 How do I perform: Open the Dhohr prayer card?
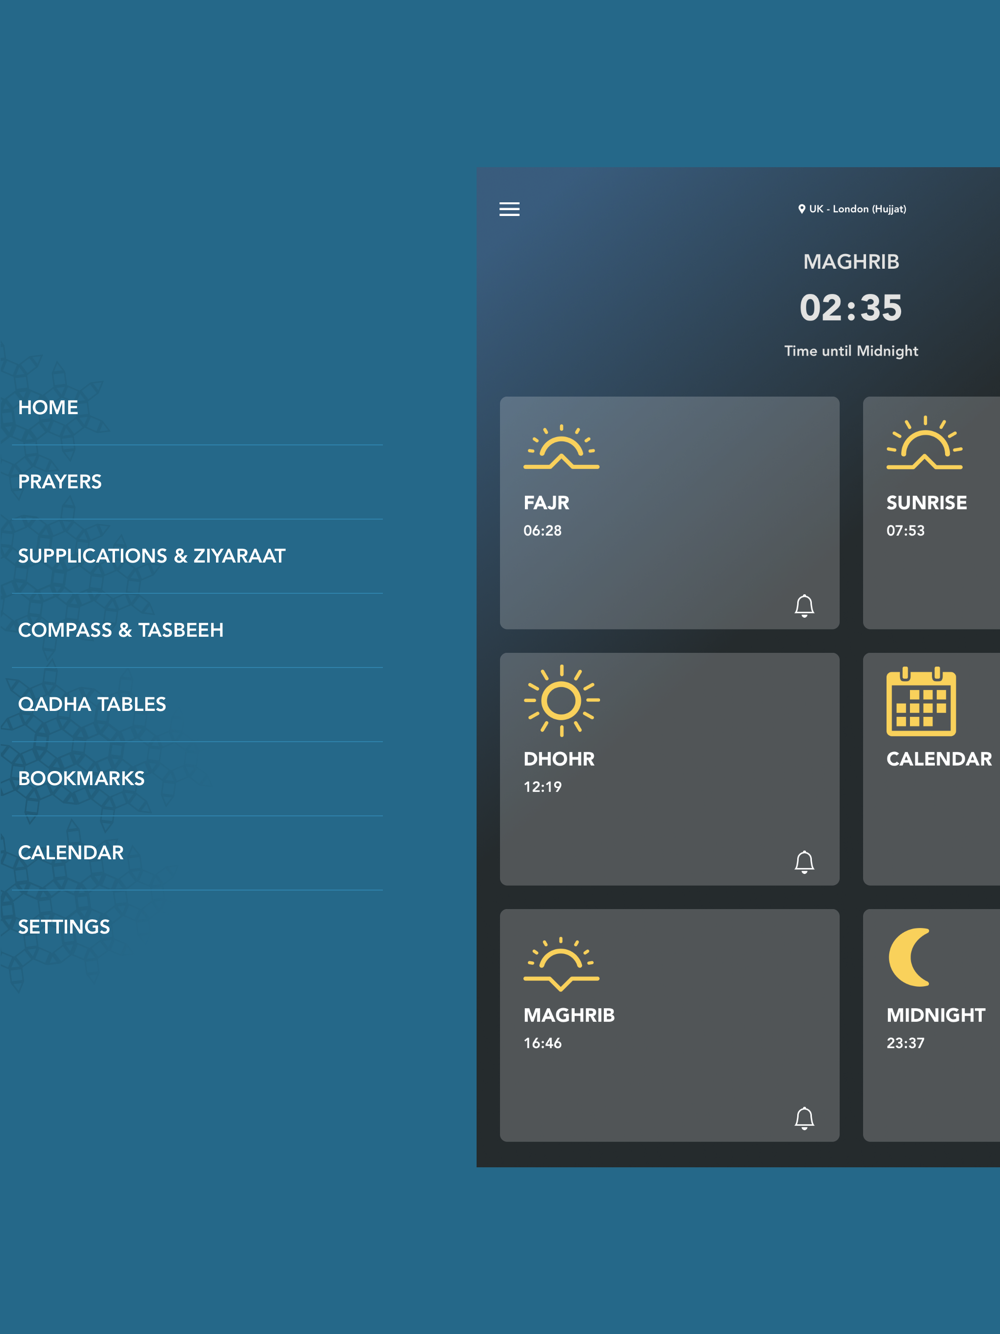[670, 769]
